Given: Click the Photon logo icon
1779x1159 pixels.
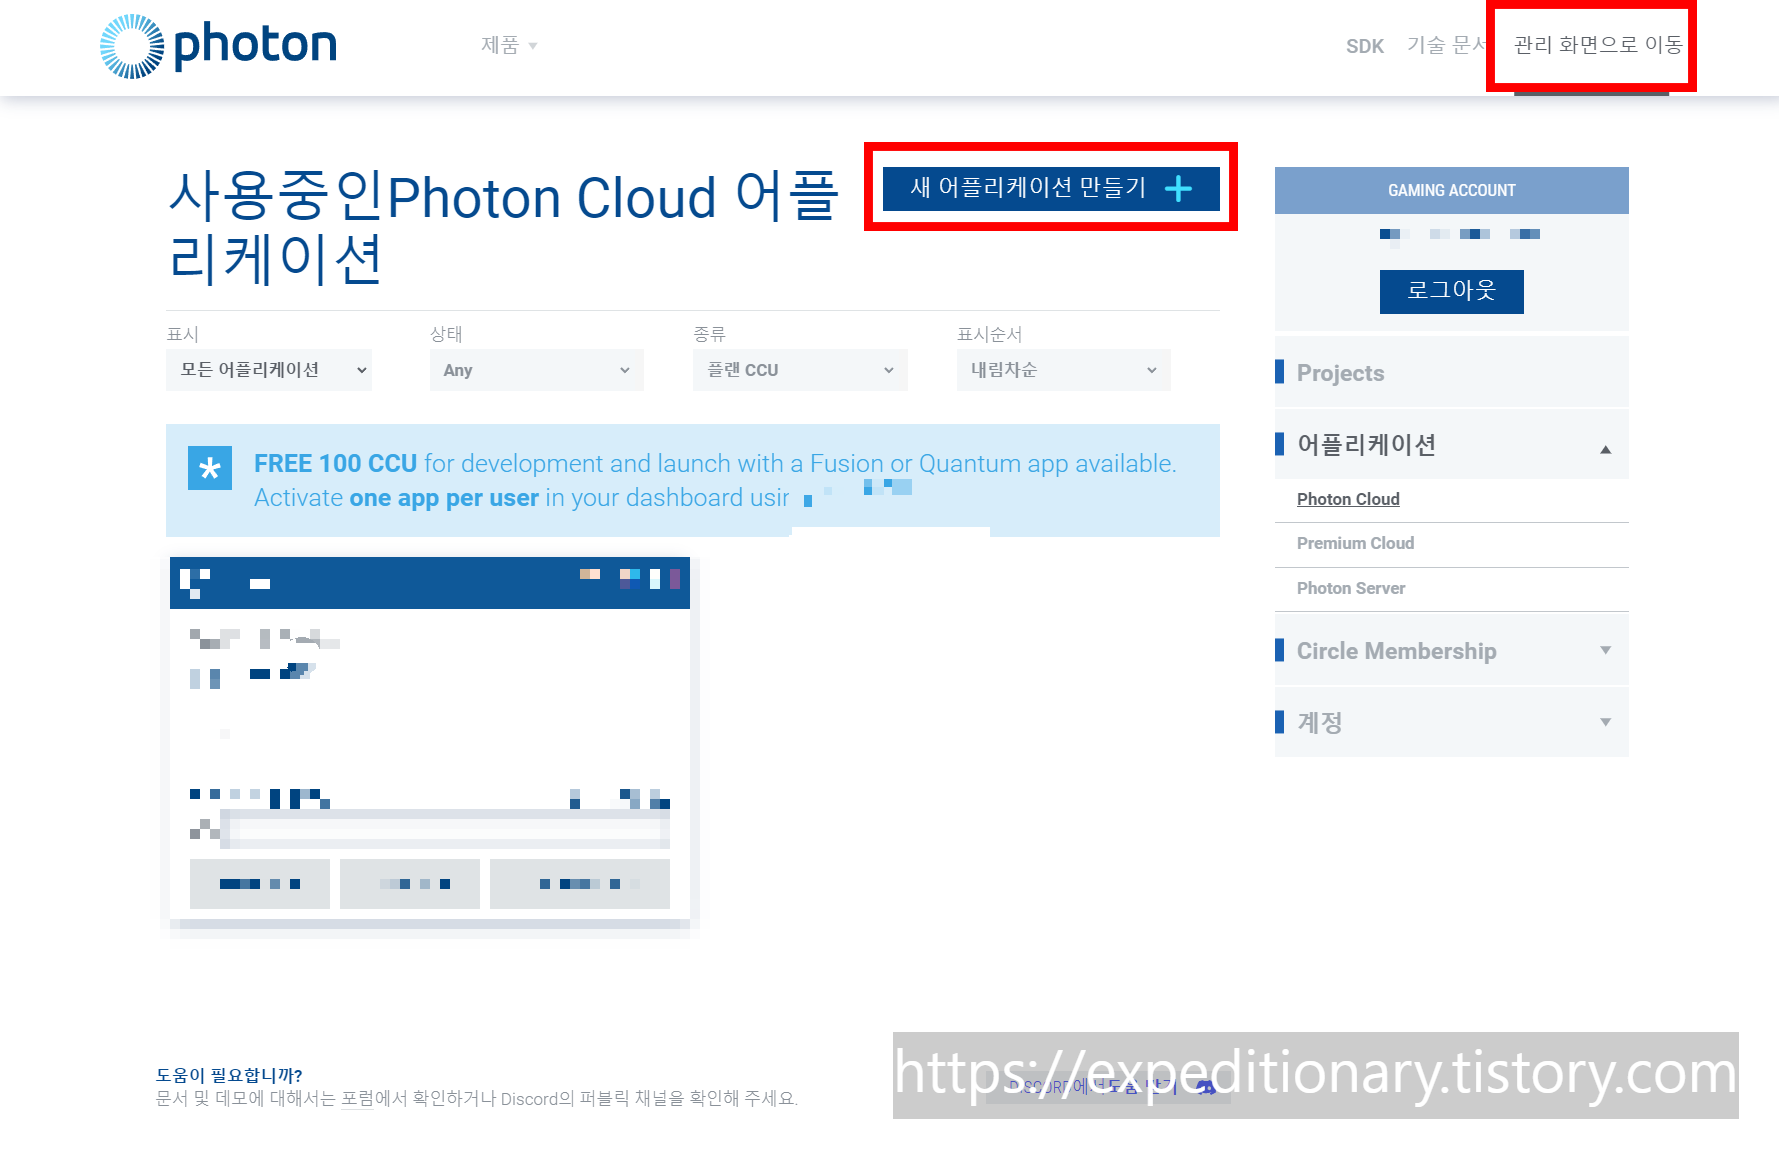Looking at the screenshot, I should tap(132, 46).
